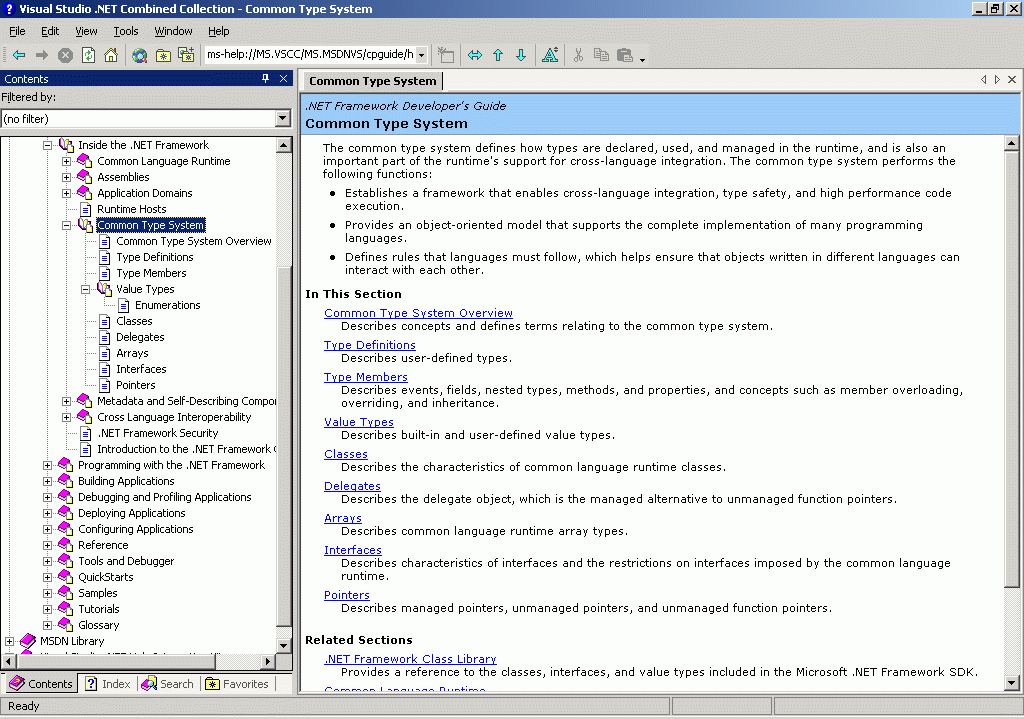Open the Value Types link
Viewport: 1024px width, 719px height.
tap(359, 422)
